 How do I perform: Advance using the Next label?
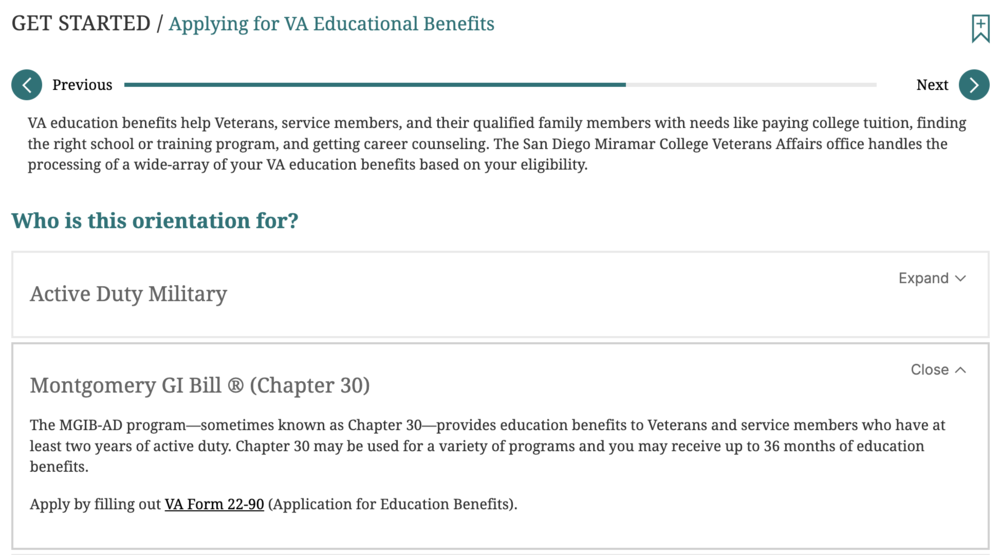tap(932, 85)
